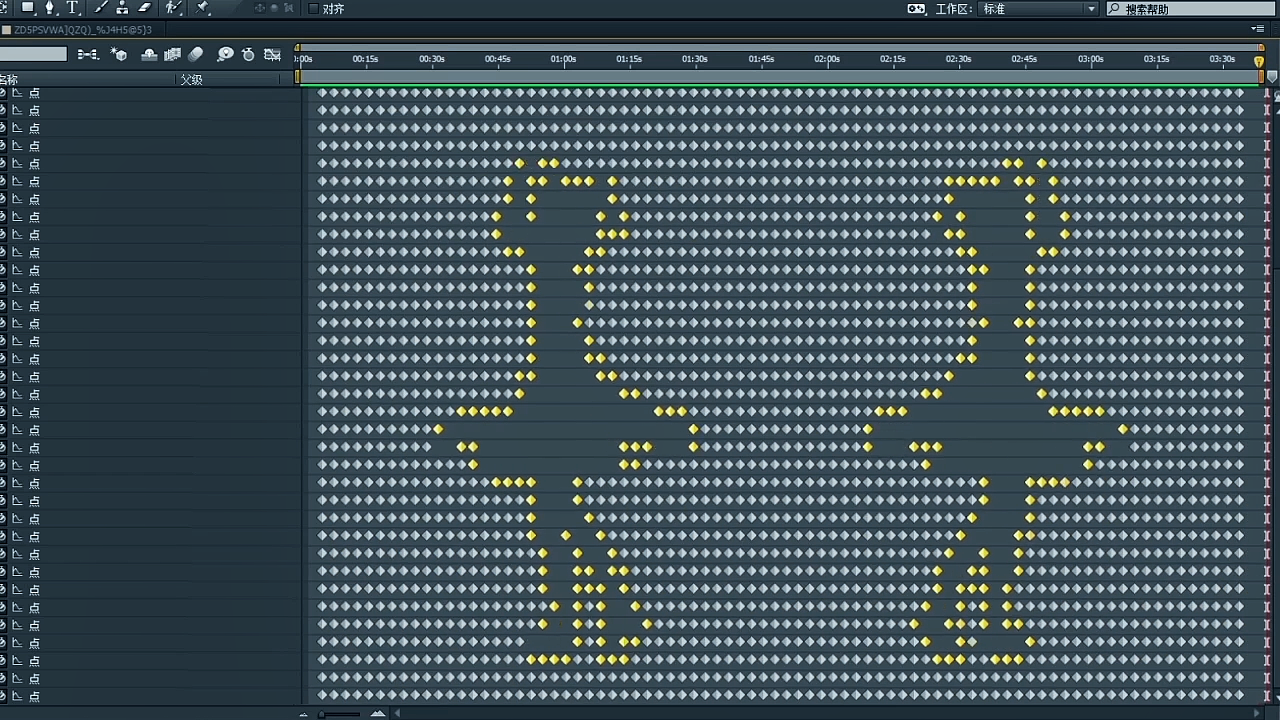
Task: Click the composition tab color label
Action: [6, 30]
